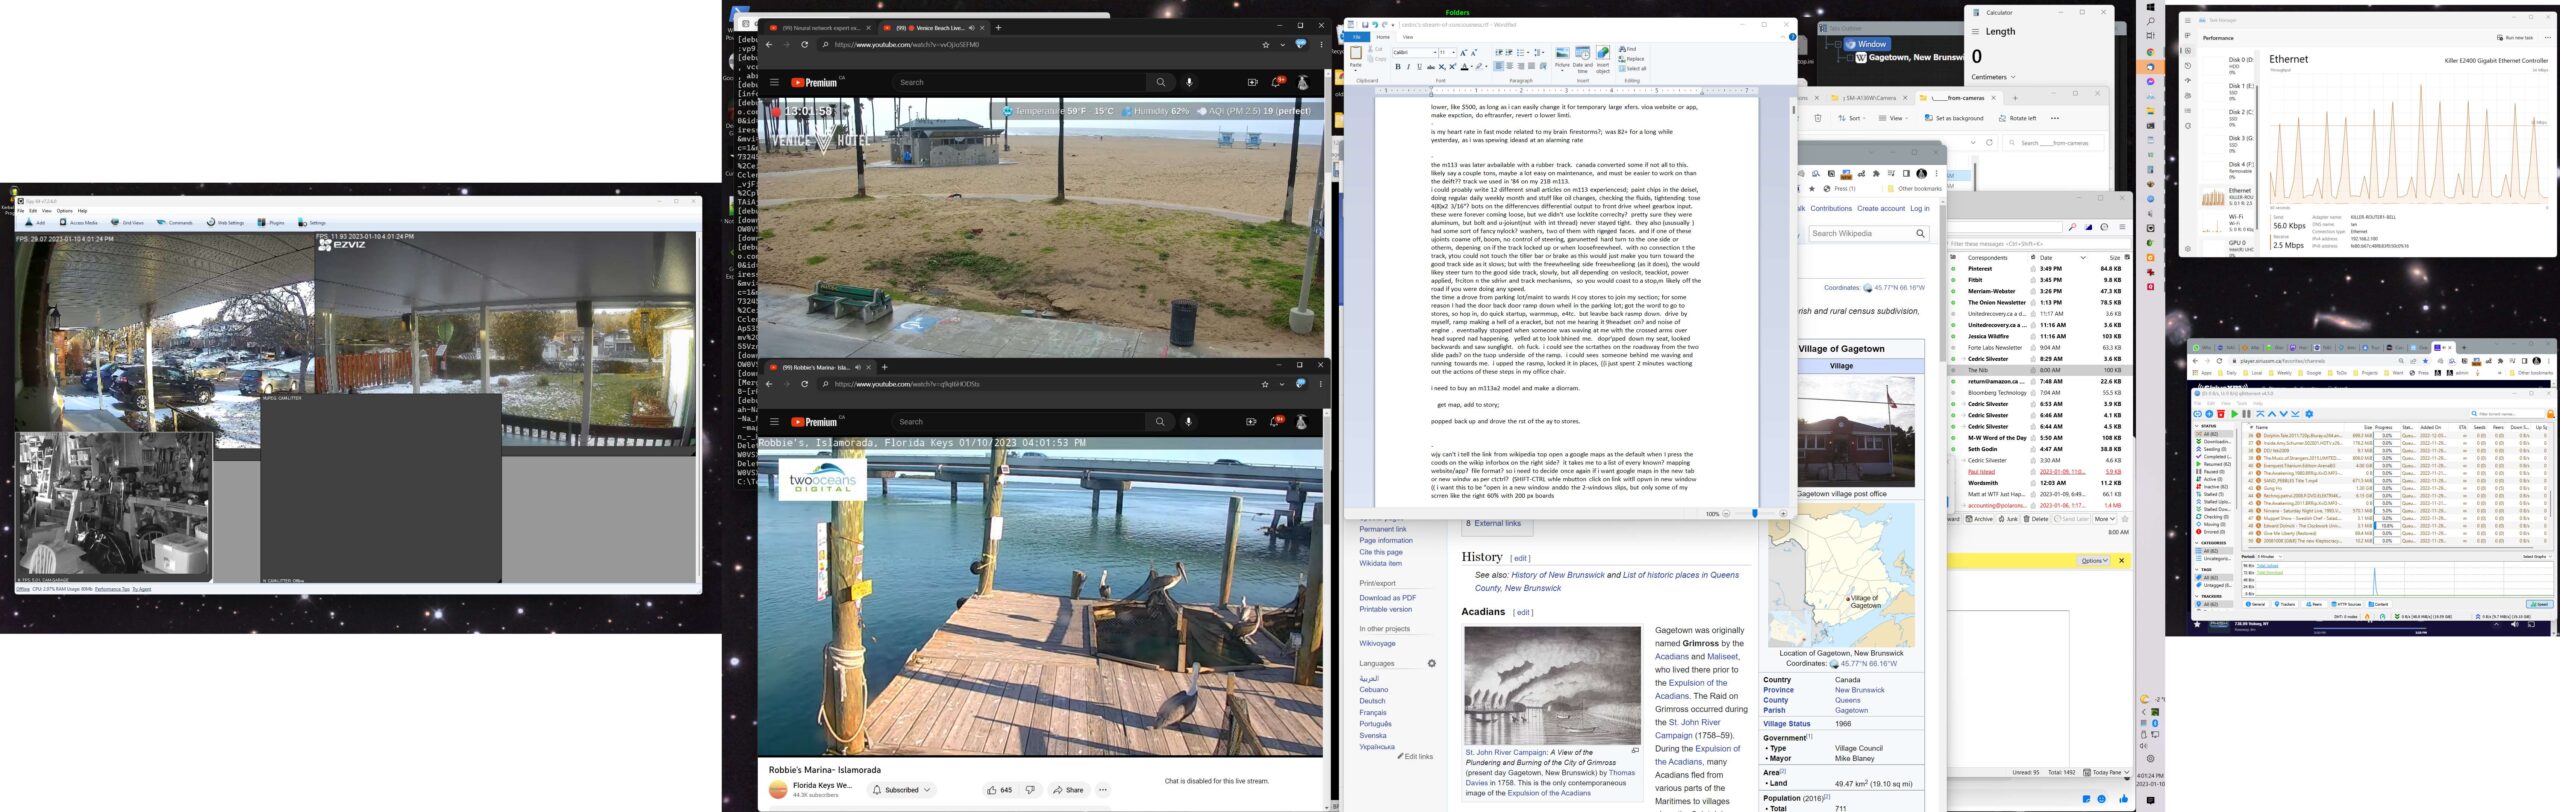Click the WordPad zoom slider handle
The image size is (2560, 812).
pyautogui.click(x=1754, y=514)
